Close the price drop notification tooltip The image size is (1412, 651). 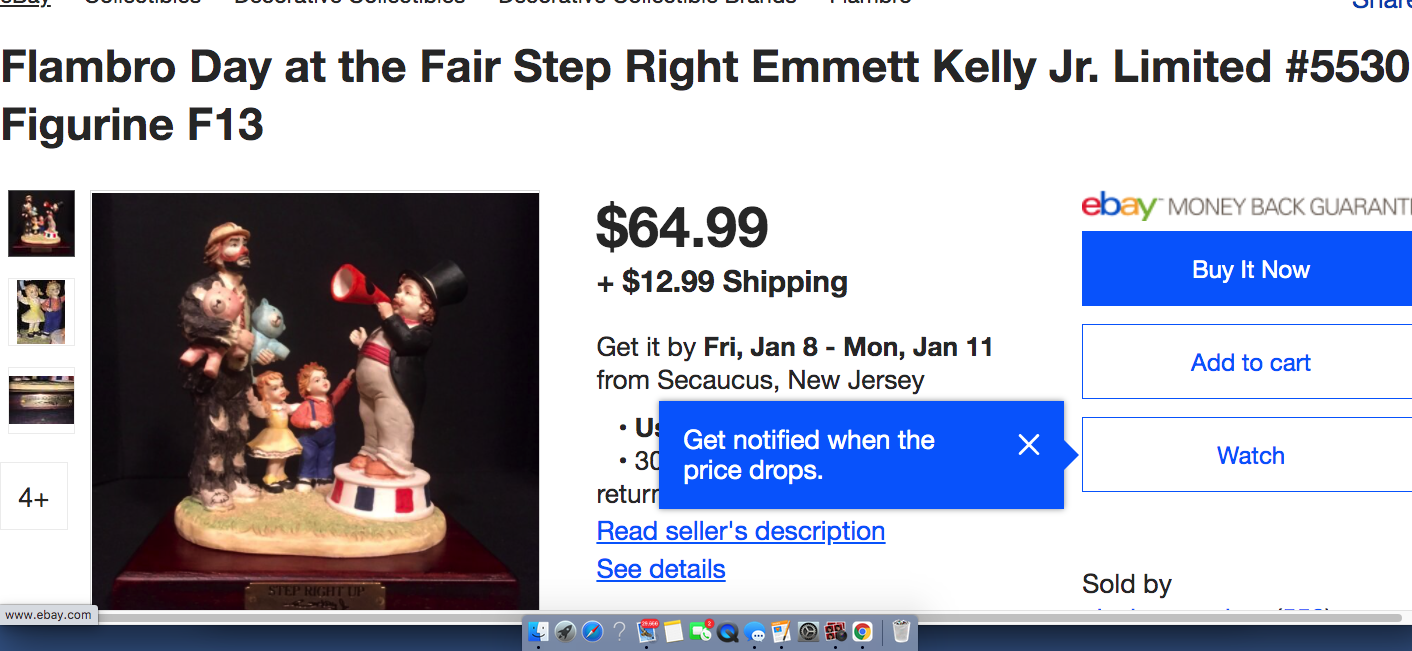(x=1028, y=445)
